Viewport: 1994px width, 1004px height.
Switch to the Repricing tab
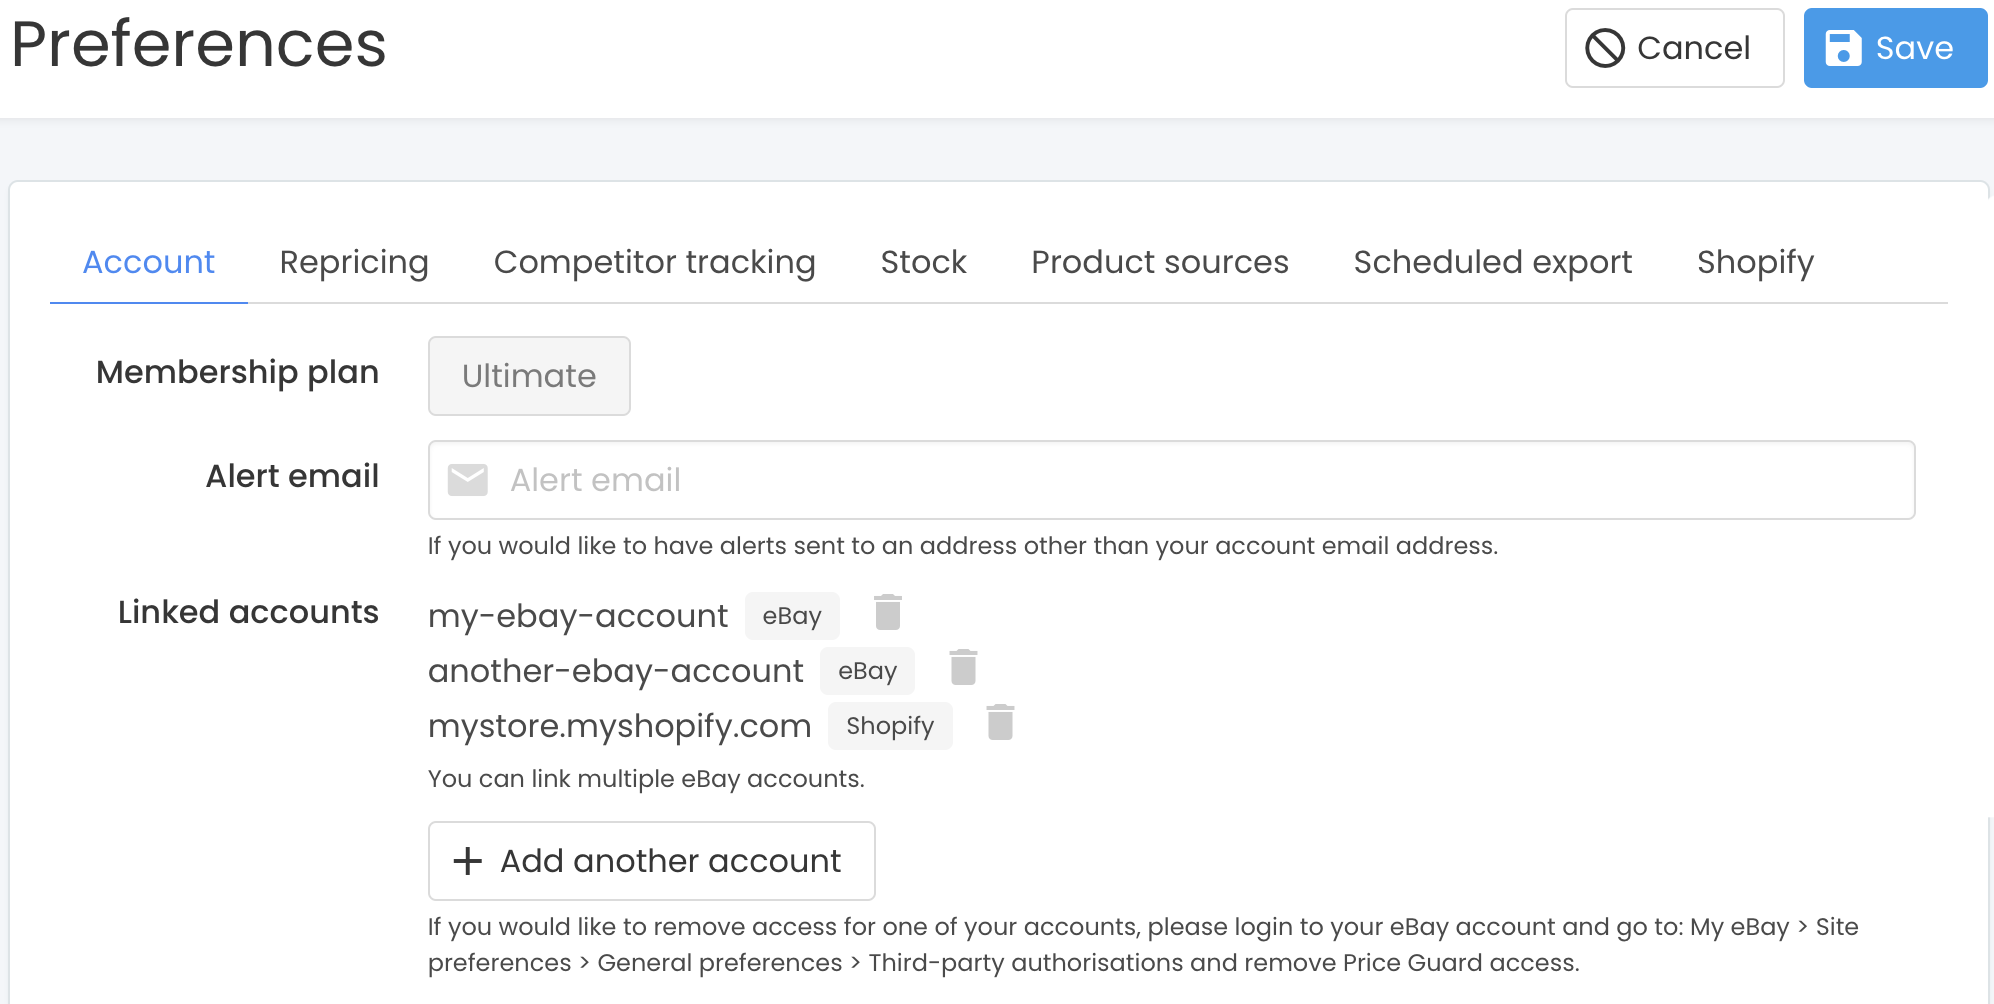point(354,262)
